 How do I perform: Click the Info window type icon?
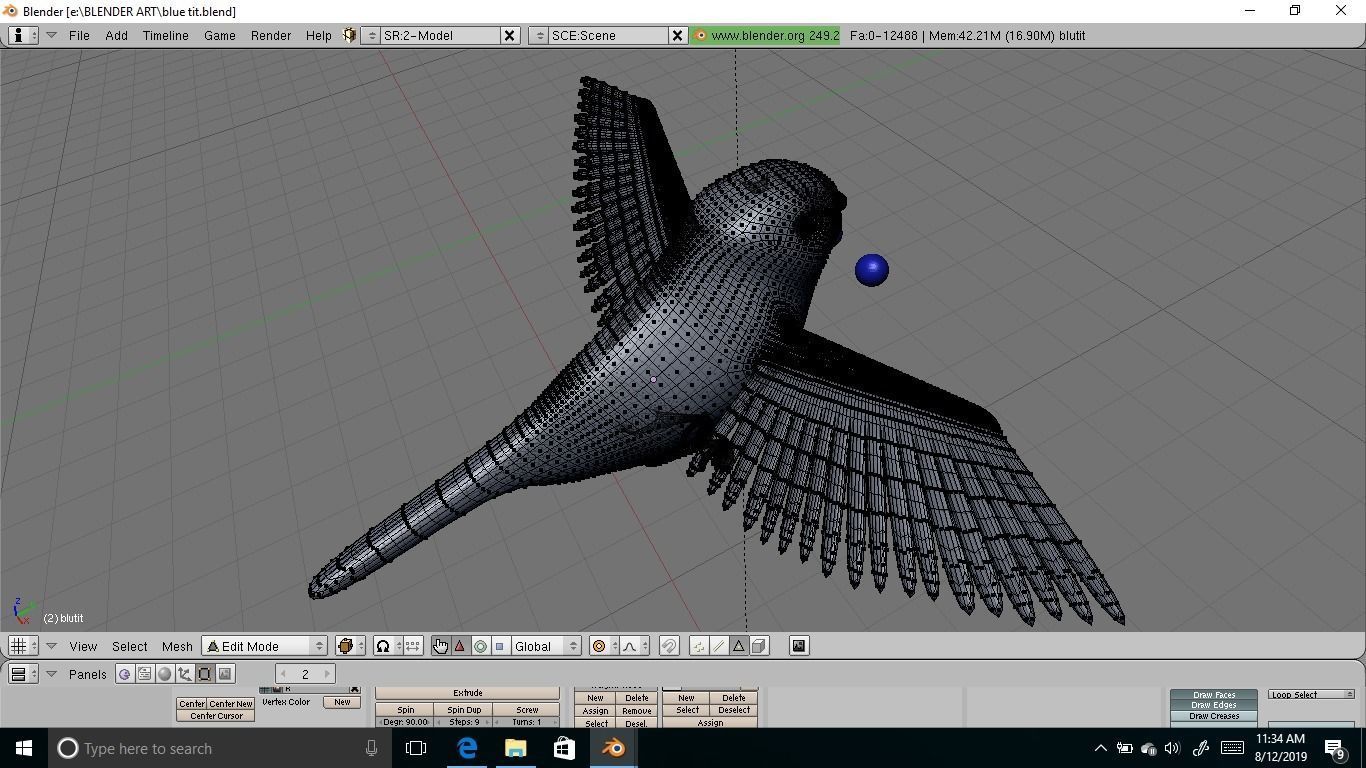23,35
